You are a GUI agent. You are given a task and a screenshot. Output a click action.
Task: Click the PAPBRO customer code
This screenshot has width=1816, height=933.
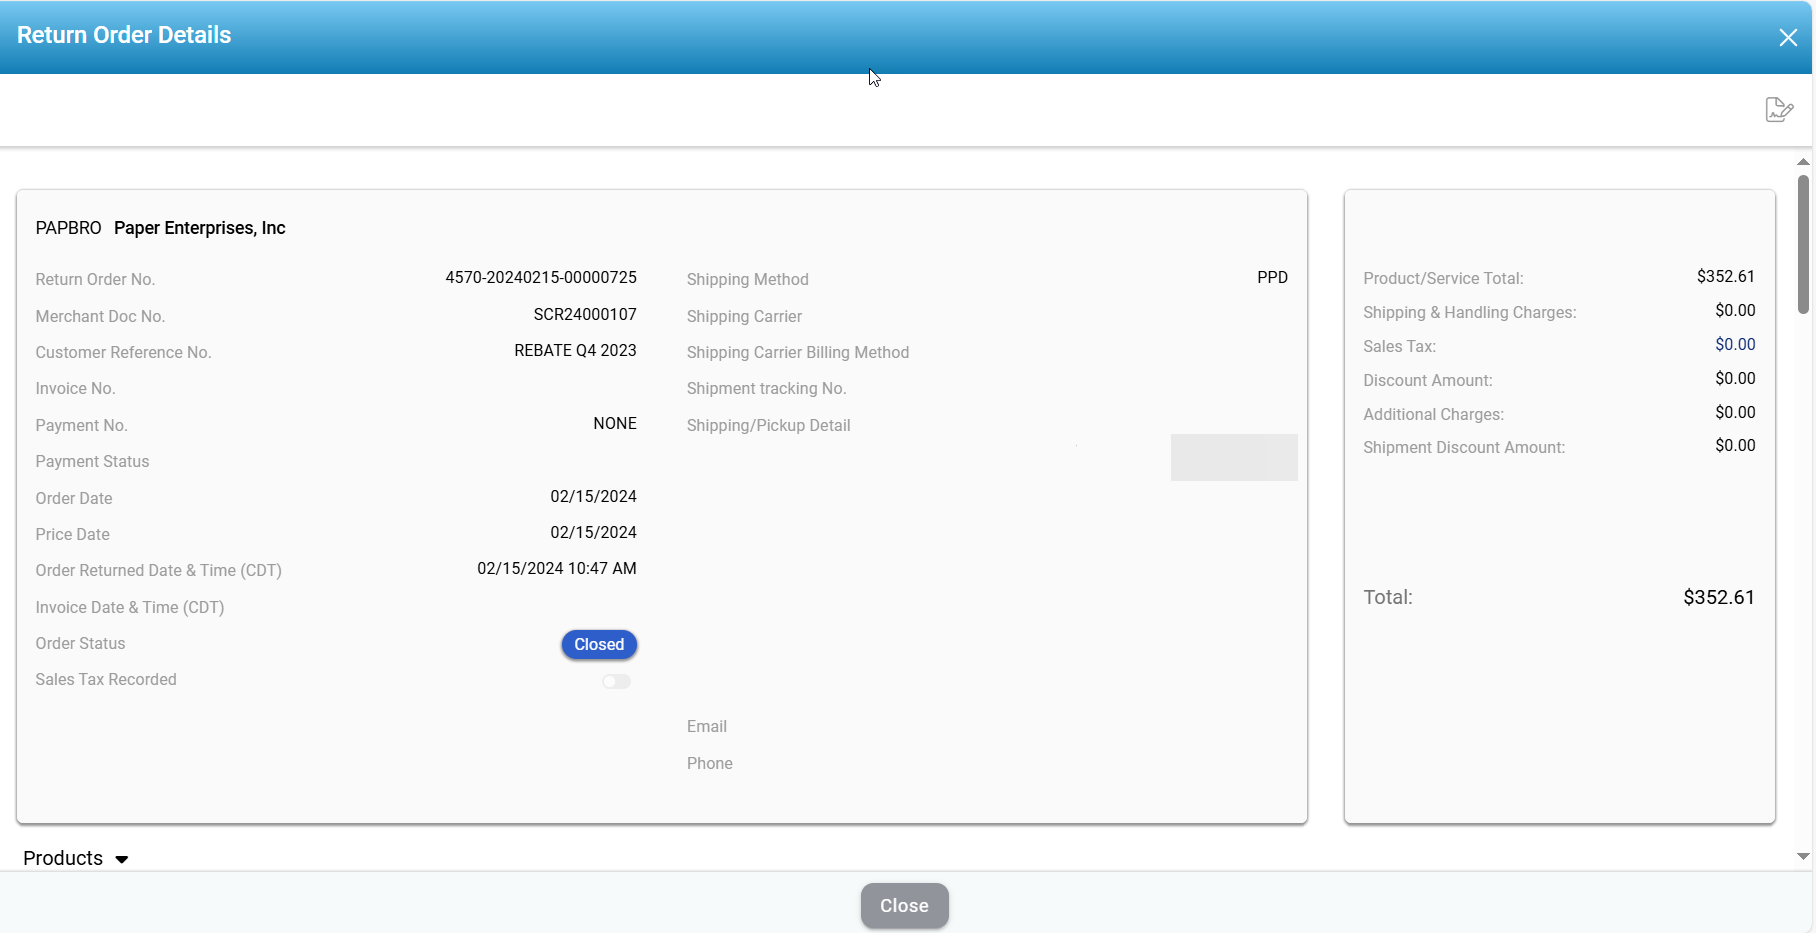click(68, 228)
